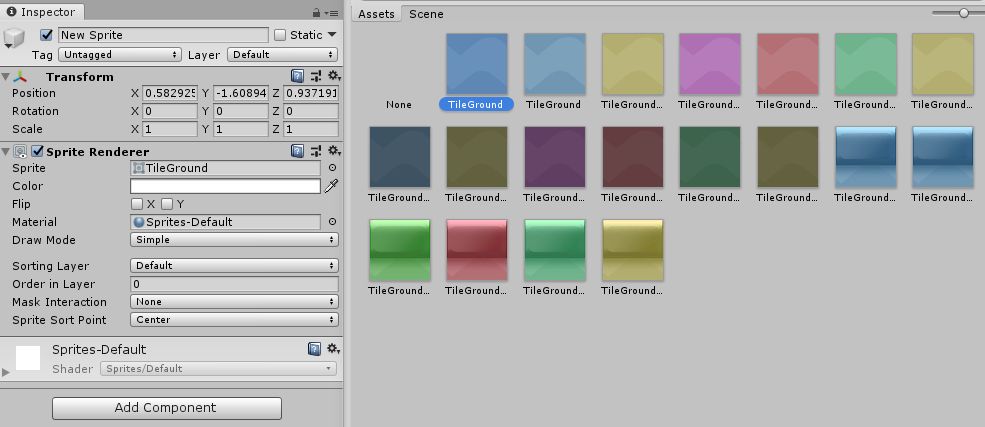985x427 pixels.
Task: Select the glossy bright green tile thumbnail
Action: [x=399, y=250]
